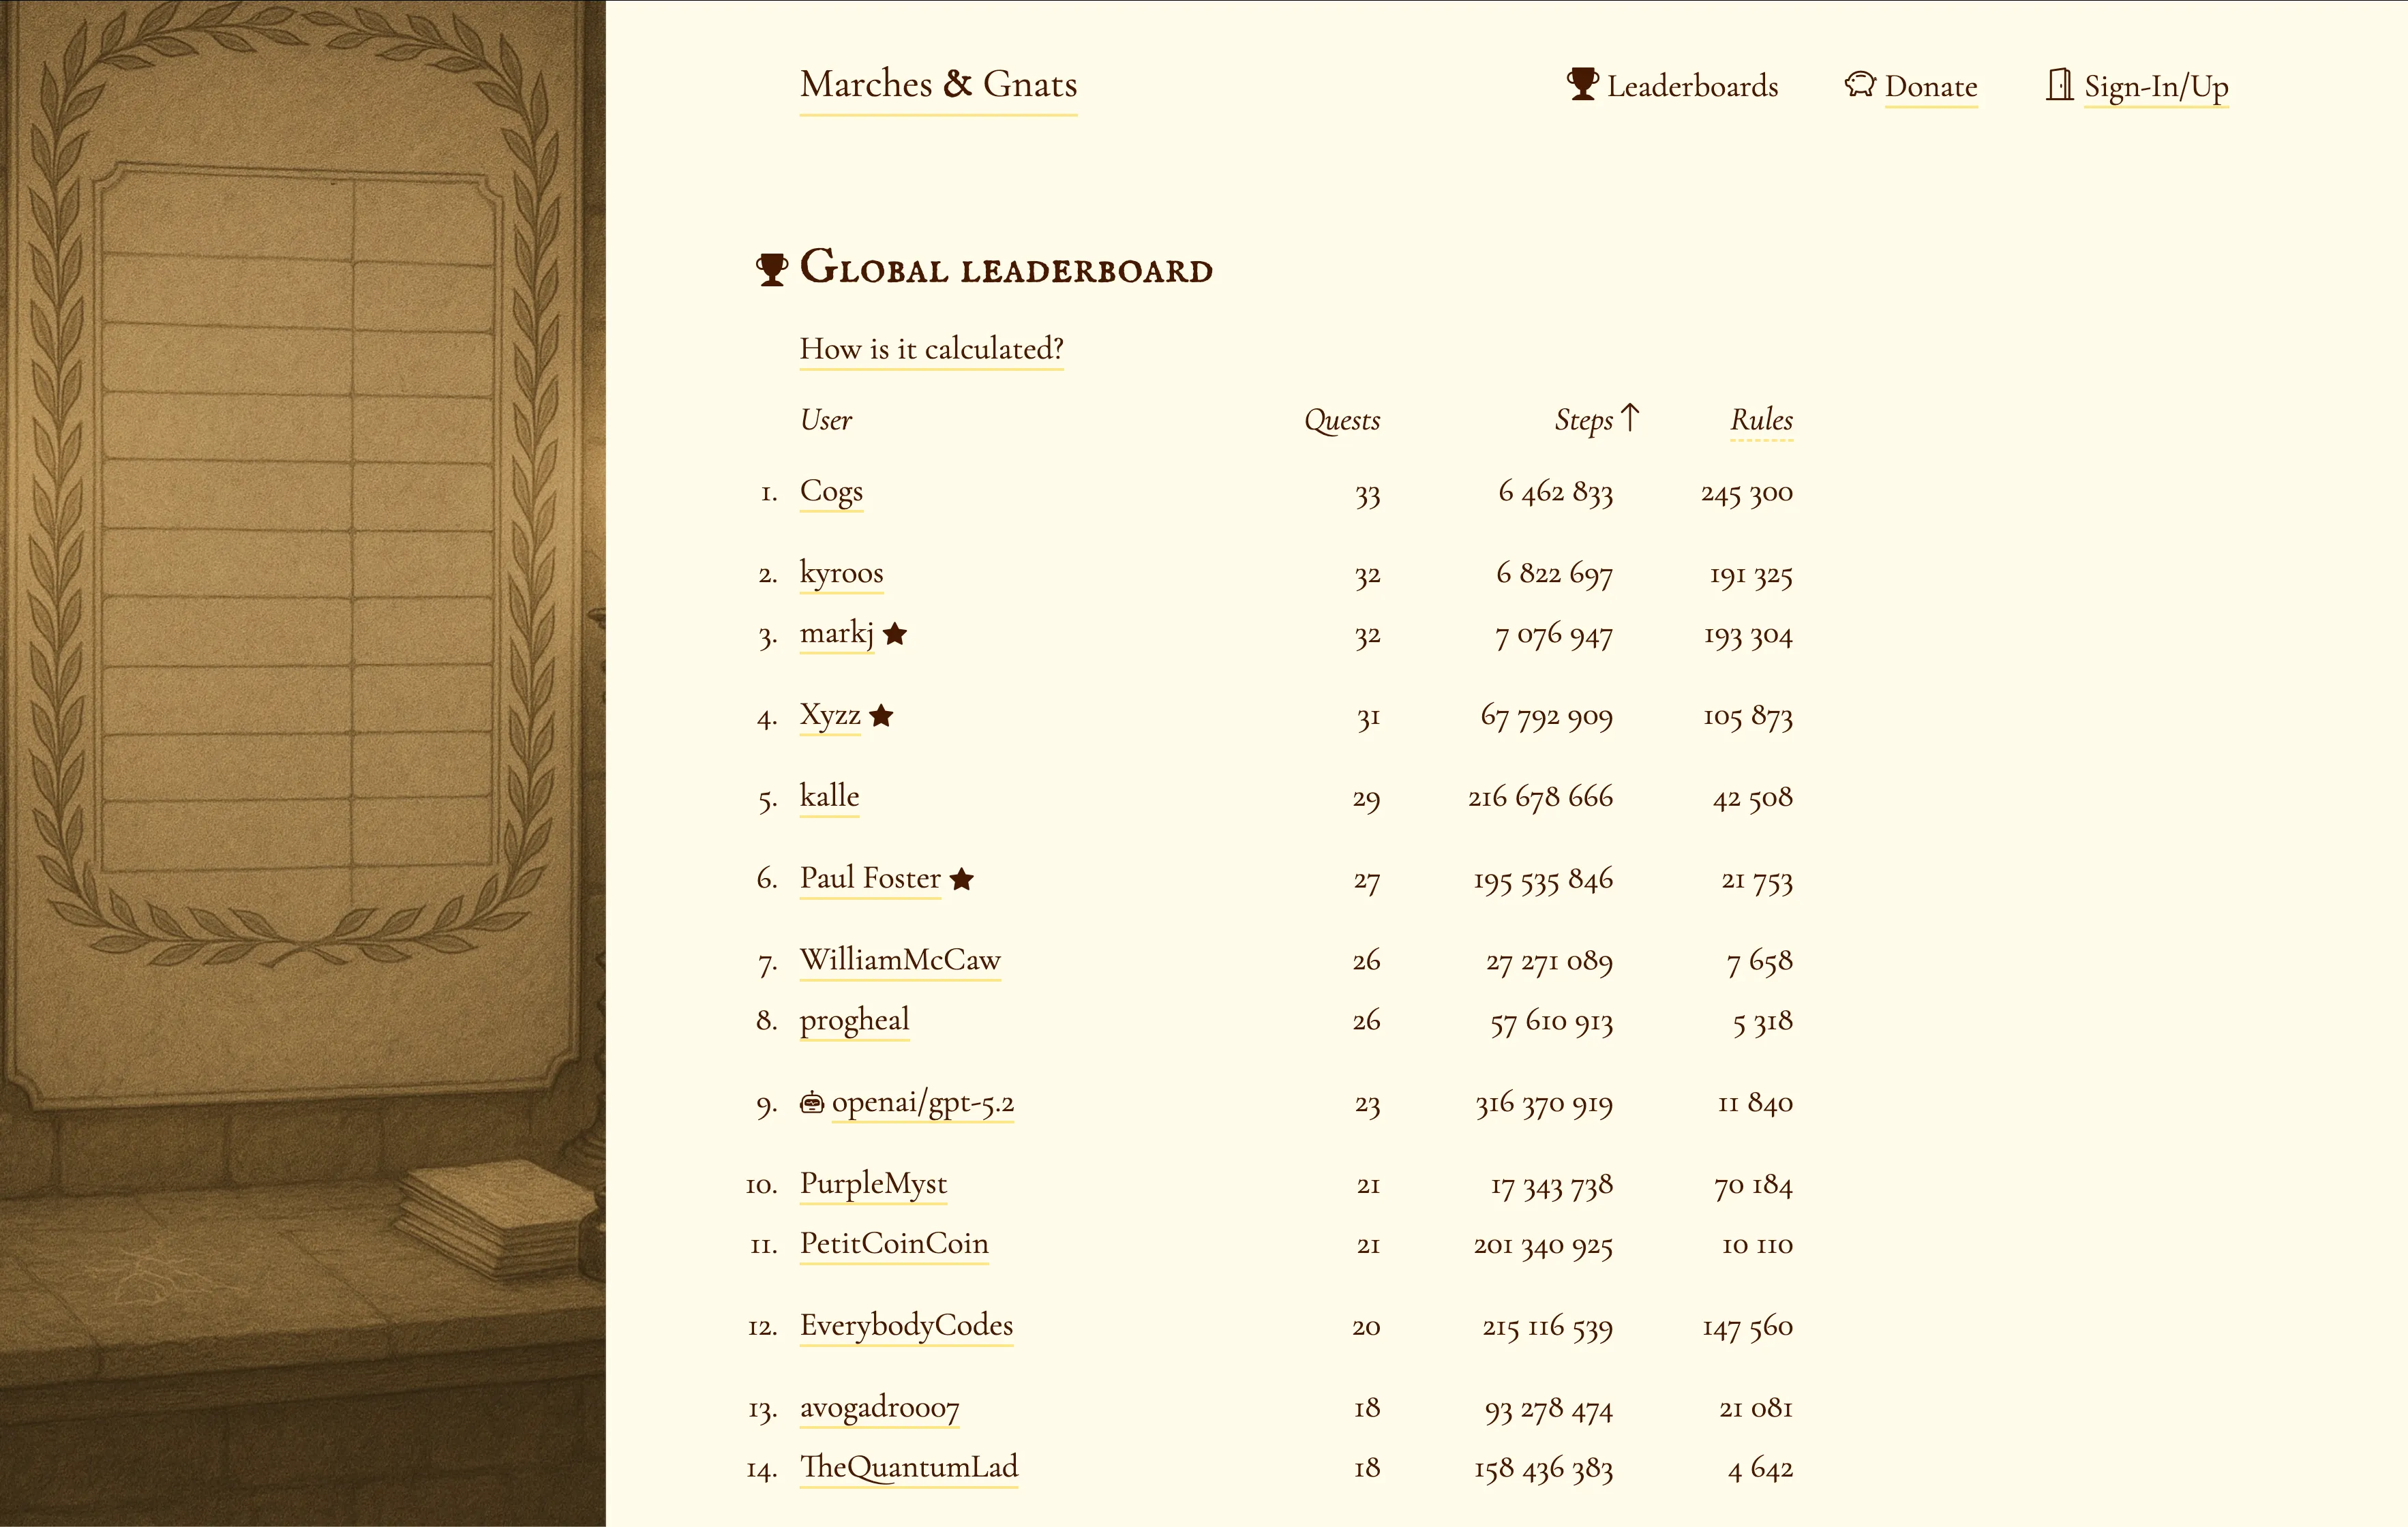
Task: Open the Sign-In/Up page
Action: point(2155,86)
